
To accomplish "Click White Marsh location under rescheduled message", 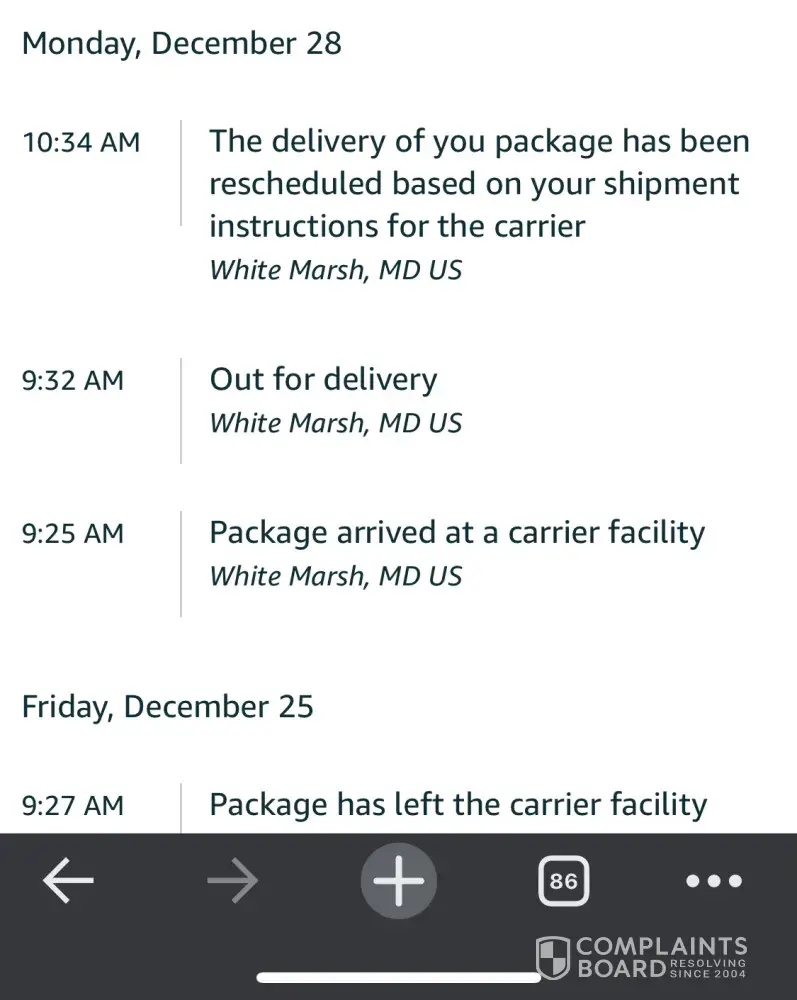I will 335,270.
